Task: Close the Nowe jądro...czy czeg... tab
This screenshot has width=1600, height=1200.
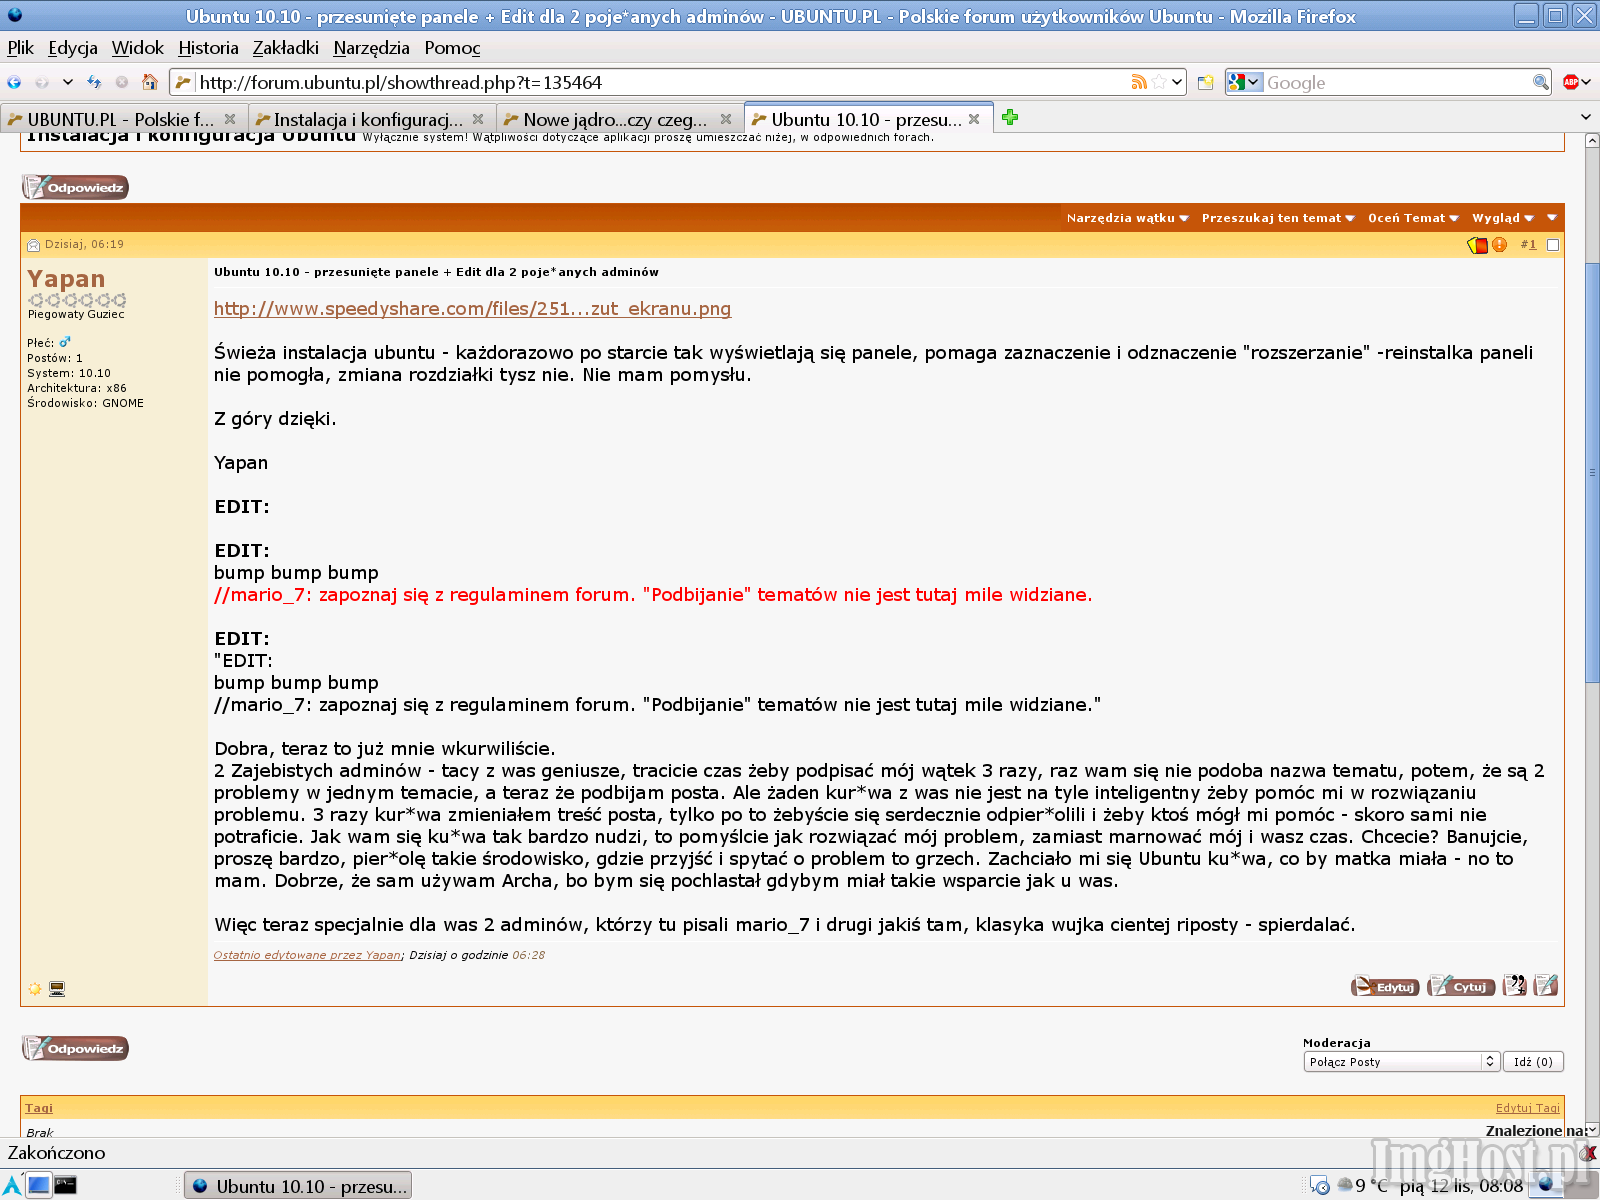Action: [x=726, y=119]
